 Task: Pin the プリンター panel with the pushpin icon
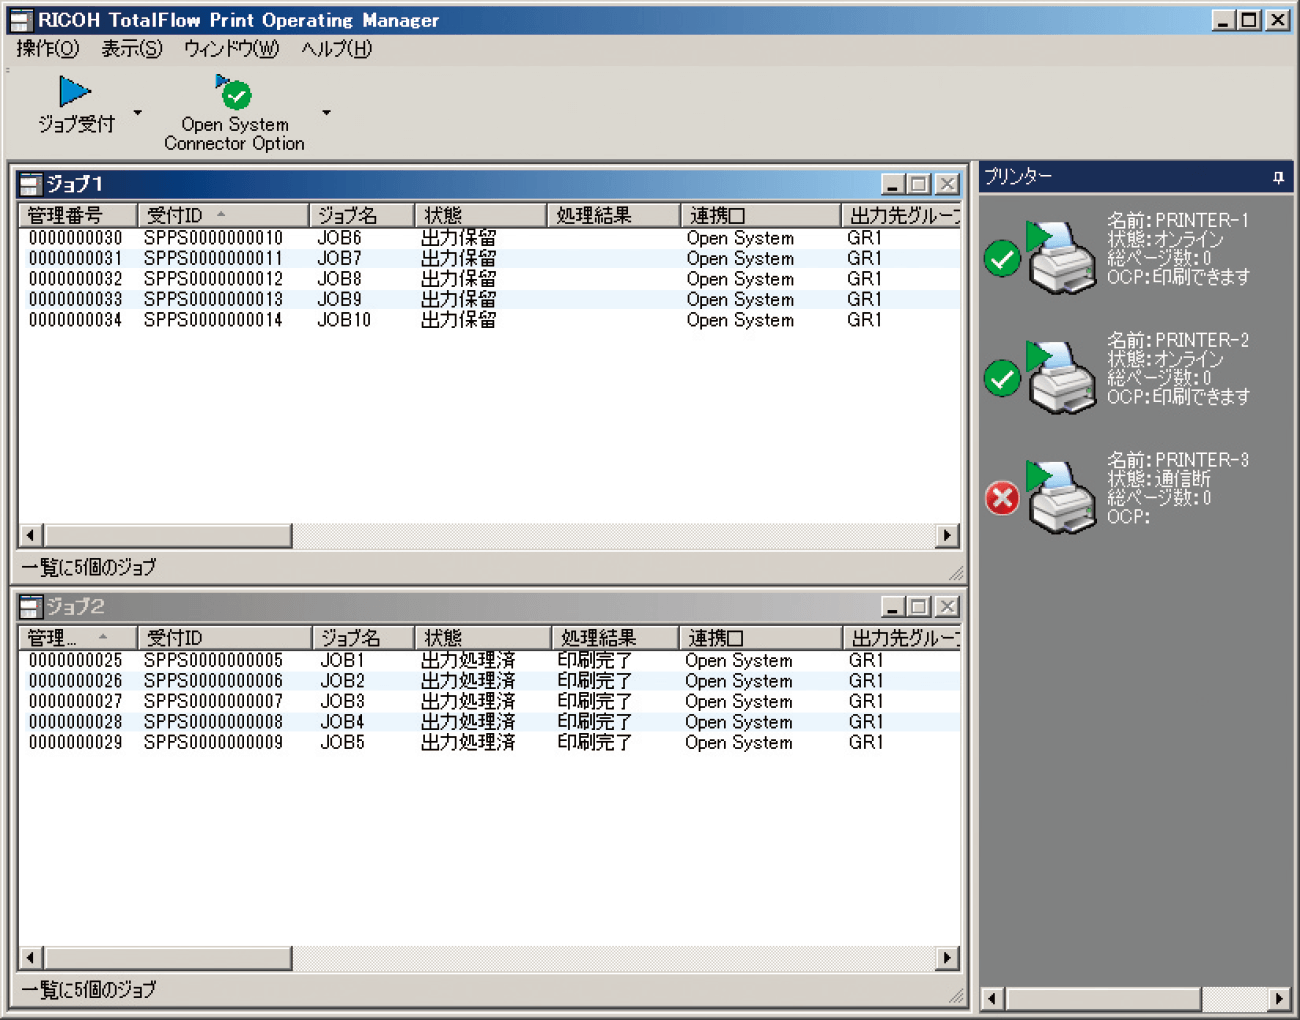(x=1277, y=177)
